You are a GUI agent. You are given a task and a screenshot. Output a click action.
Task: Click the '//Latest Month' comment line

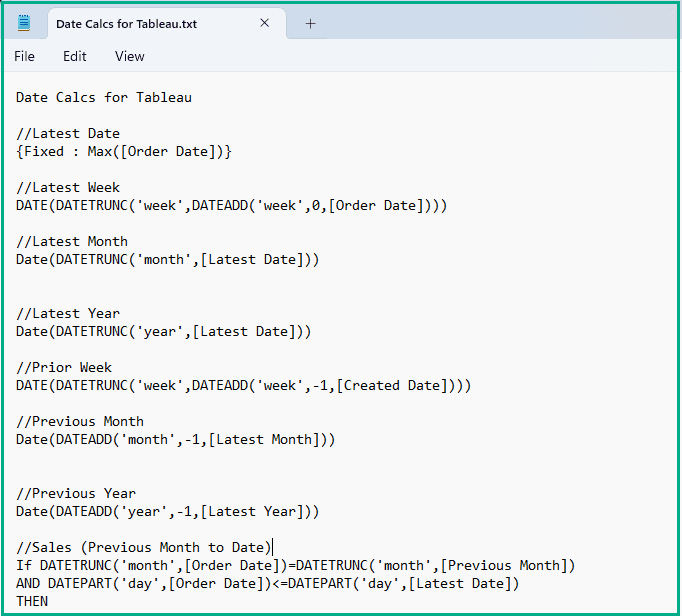tap(72, 241)
